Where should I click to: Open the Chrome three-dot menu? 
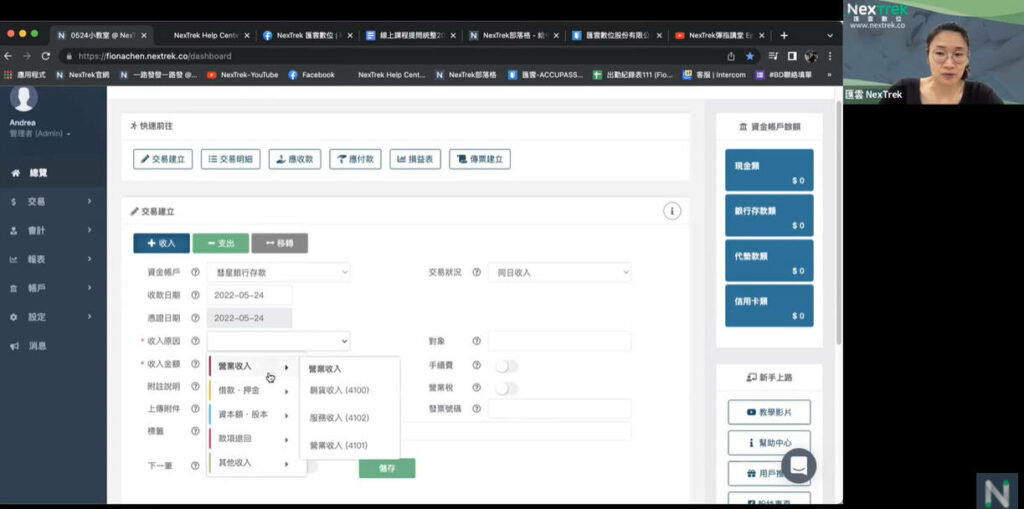point(830,56)
